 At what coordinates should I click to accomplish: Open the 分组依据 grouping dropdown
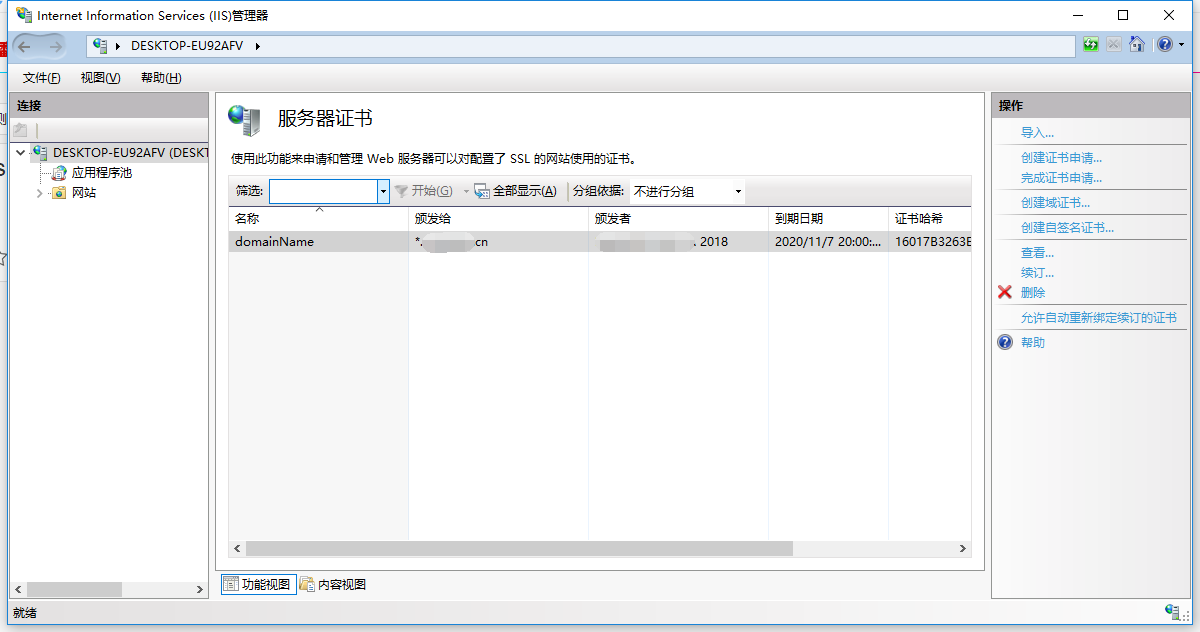pyautogui.click(x=687, y=191)
